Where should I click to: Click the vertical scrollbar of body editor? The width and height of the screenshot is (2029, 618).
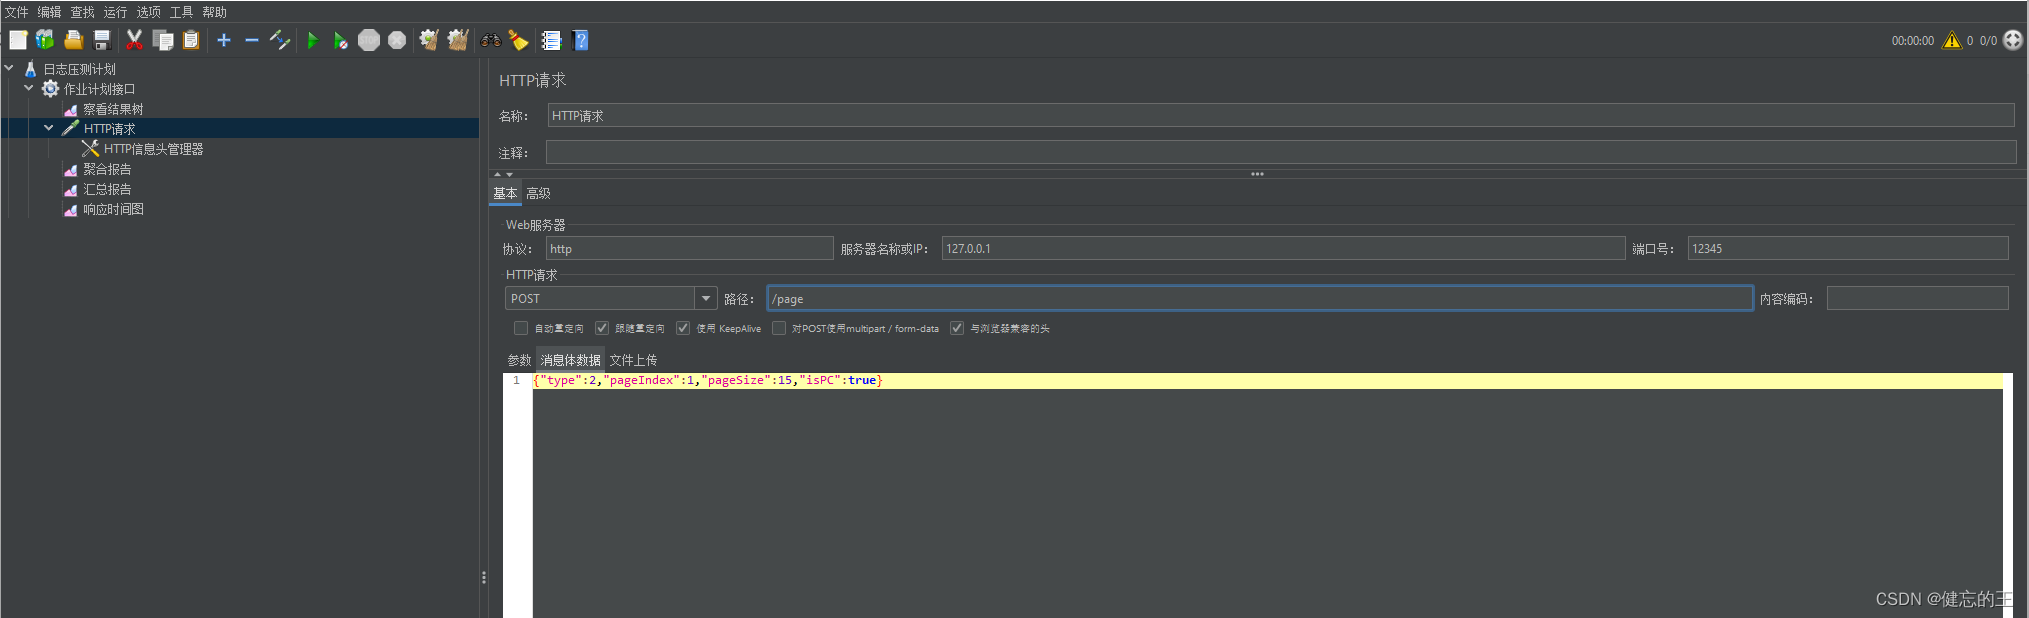point(2008,495)
